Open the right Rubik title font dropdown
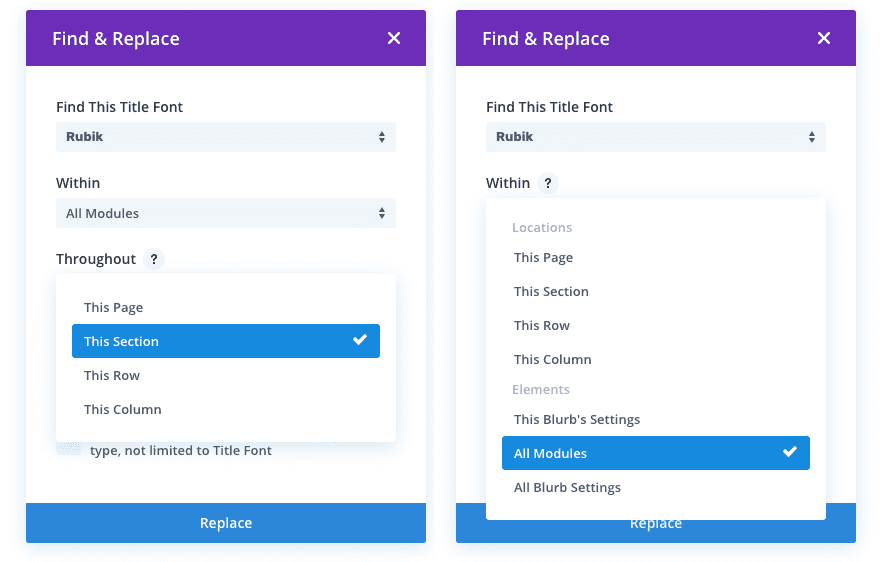 [656, 137]
